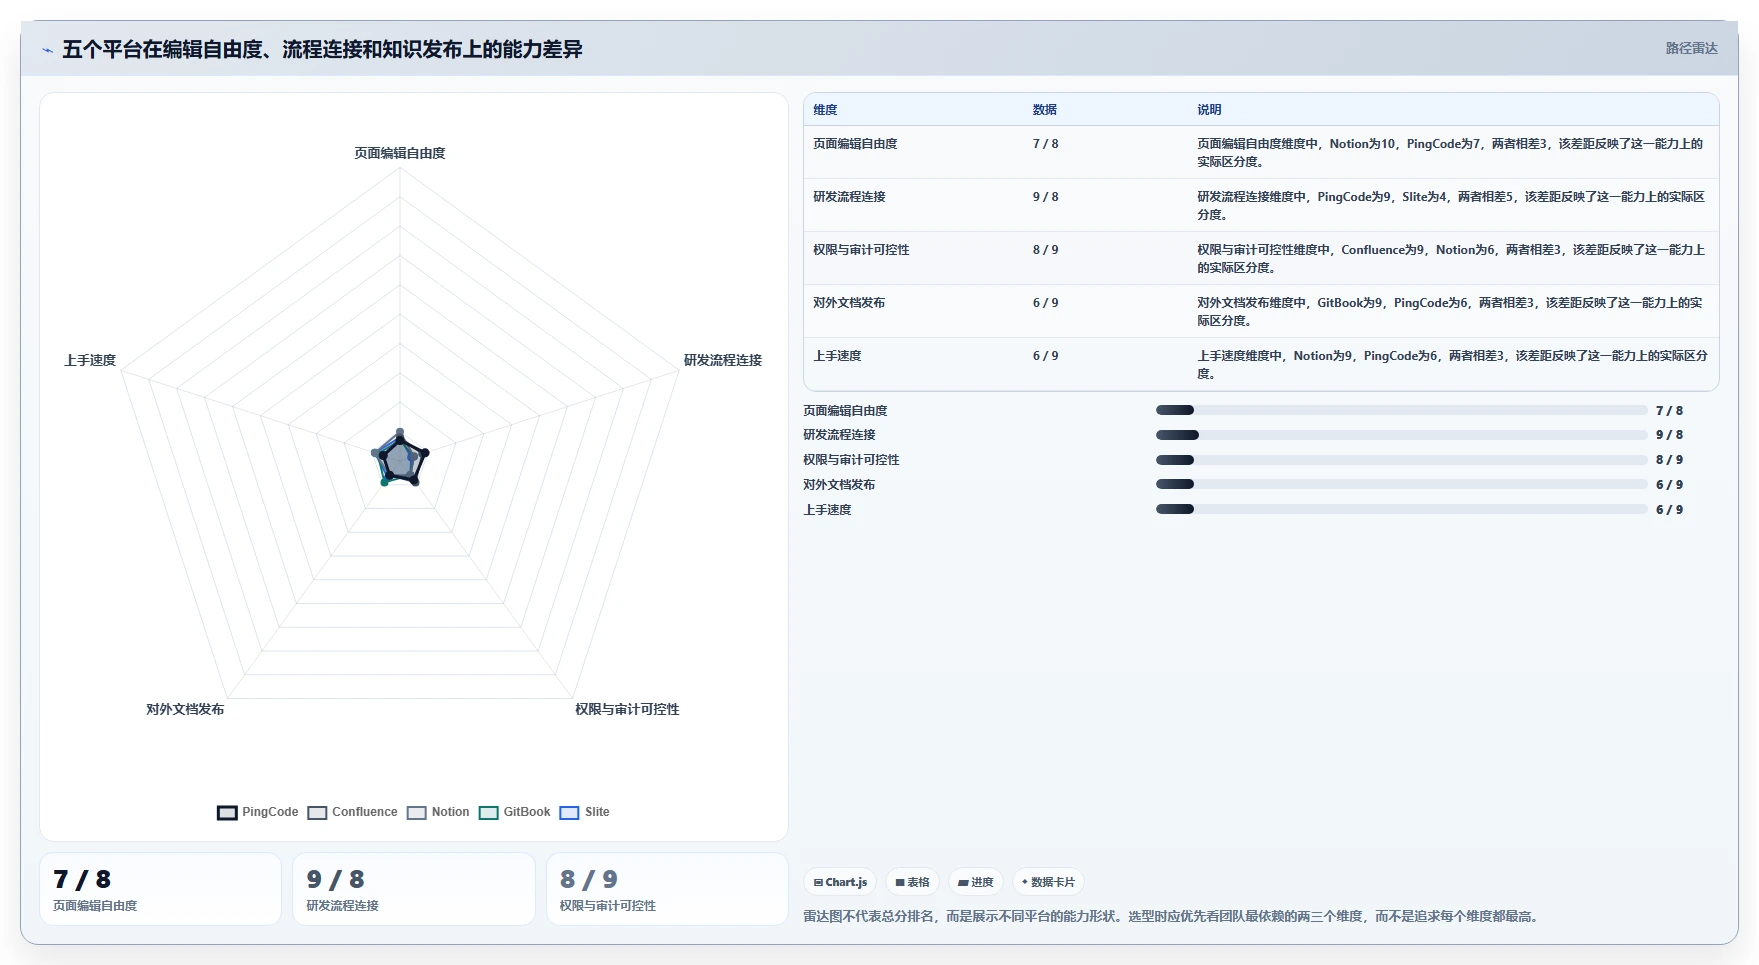Open the 9 / 8 研发流程连接 data card
This screenshot has height=965, width=1759.
[414, 889]
